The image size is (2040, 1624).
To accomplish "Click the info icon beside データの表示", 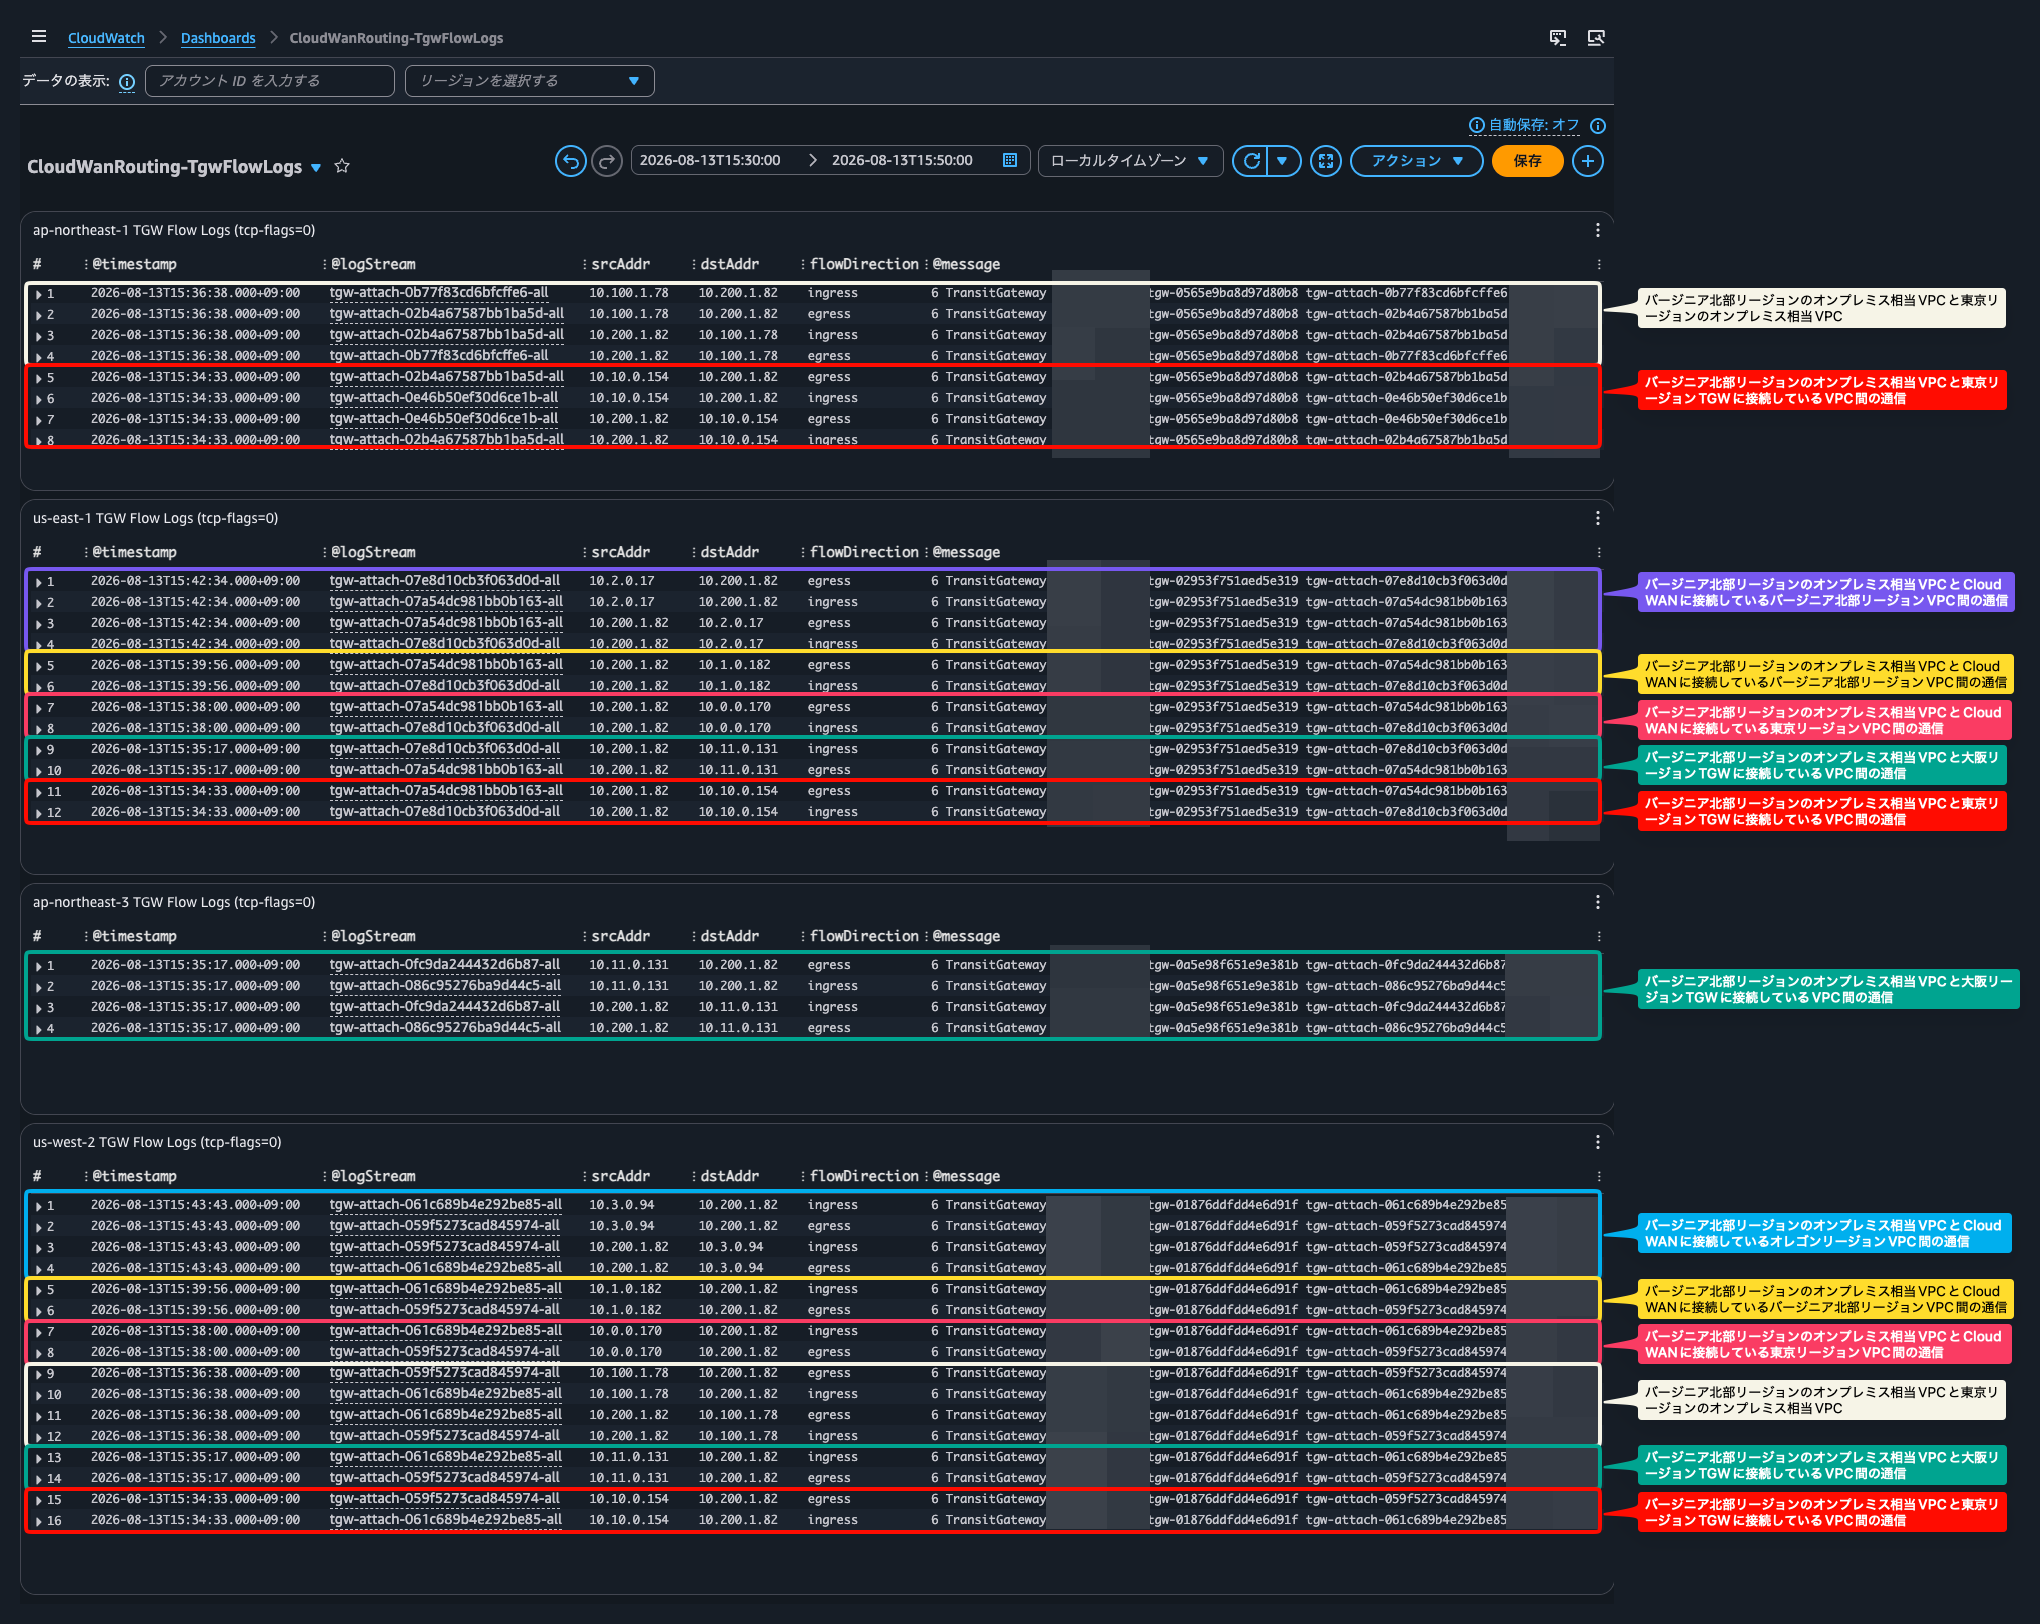I will coord(127,82).
